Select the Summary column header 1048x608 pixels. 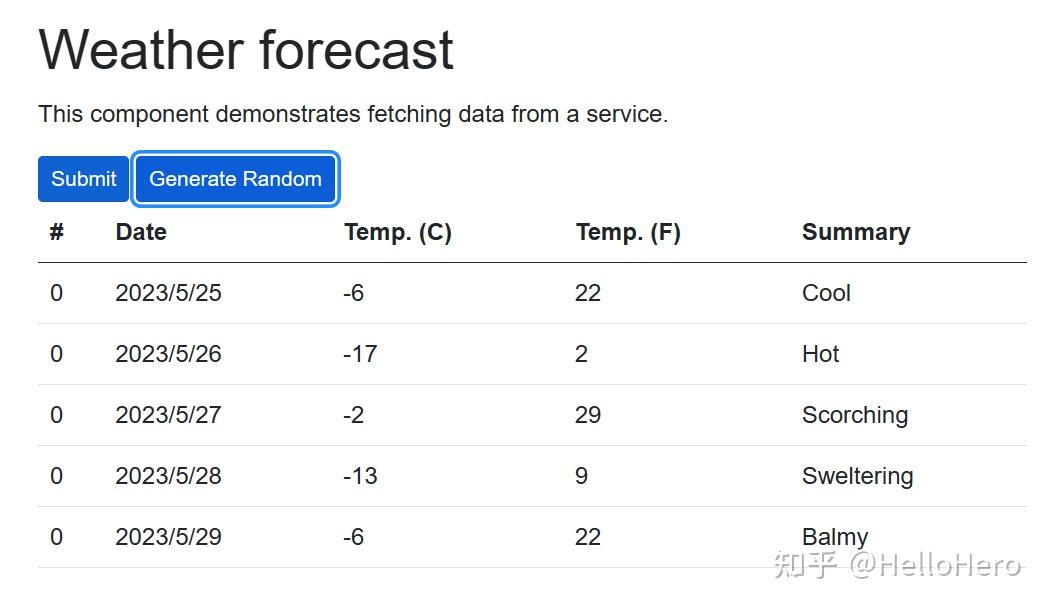pyautogui.click(x=856, y=232)
